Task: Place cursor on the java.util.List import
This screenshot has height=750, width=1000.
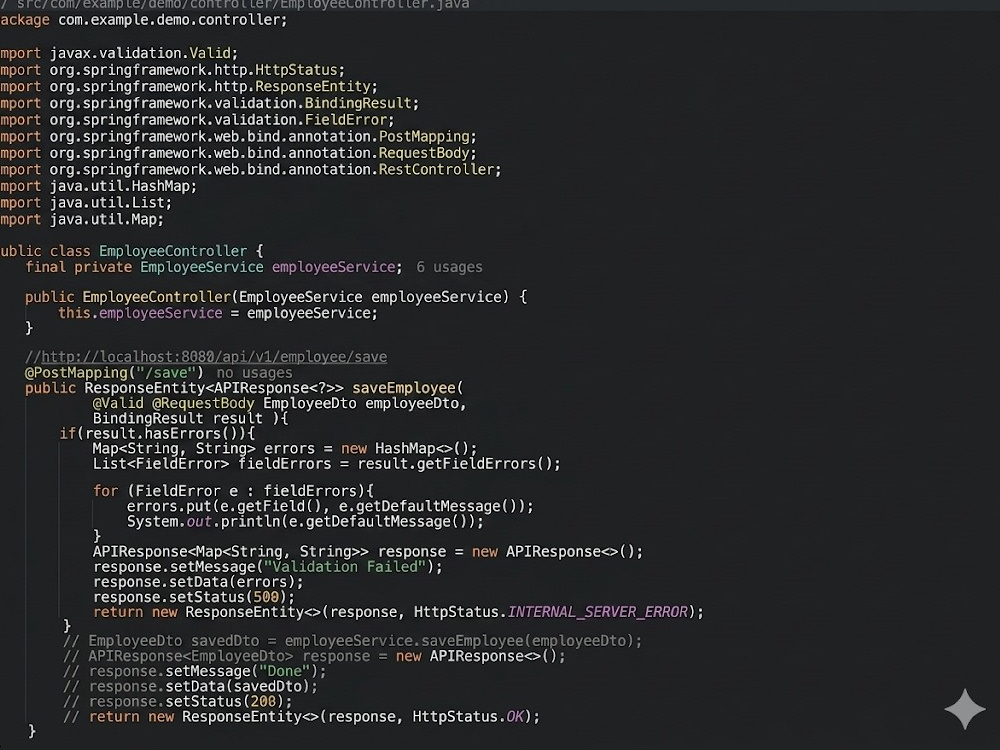Action: (86, 202)
